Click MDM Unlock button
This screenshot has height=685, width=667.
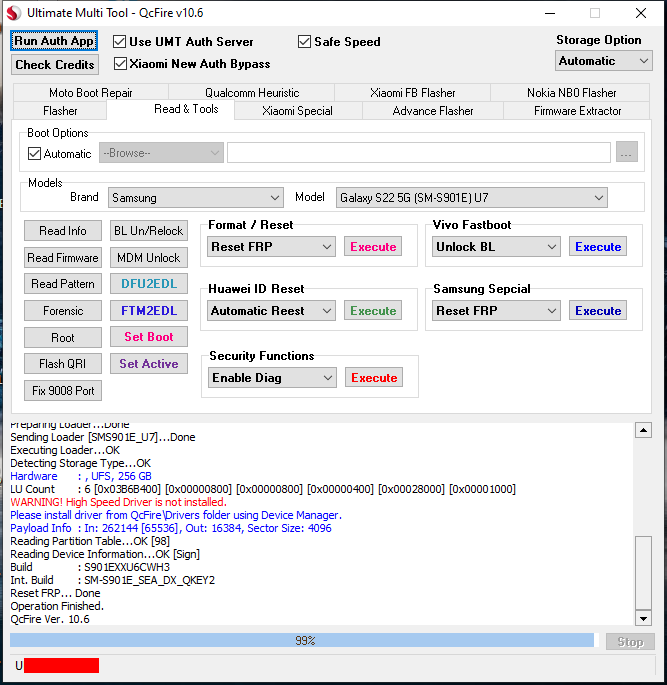click(x=149, y=258)
